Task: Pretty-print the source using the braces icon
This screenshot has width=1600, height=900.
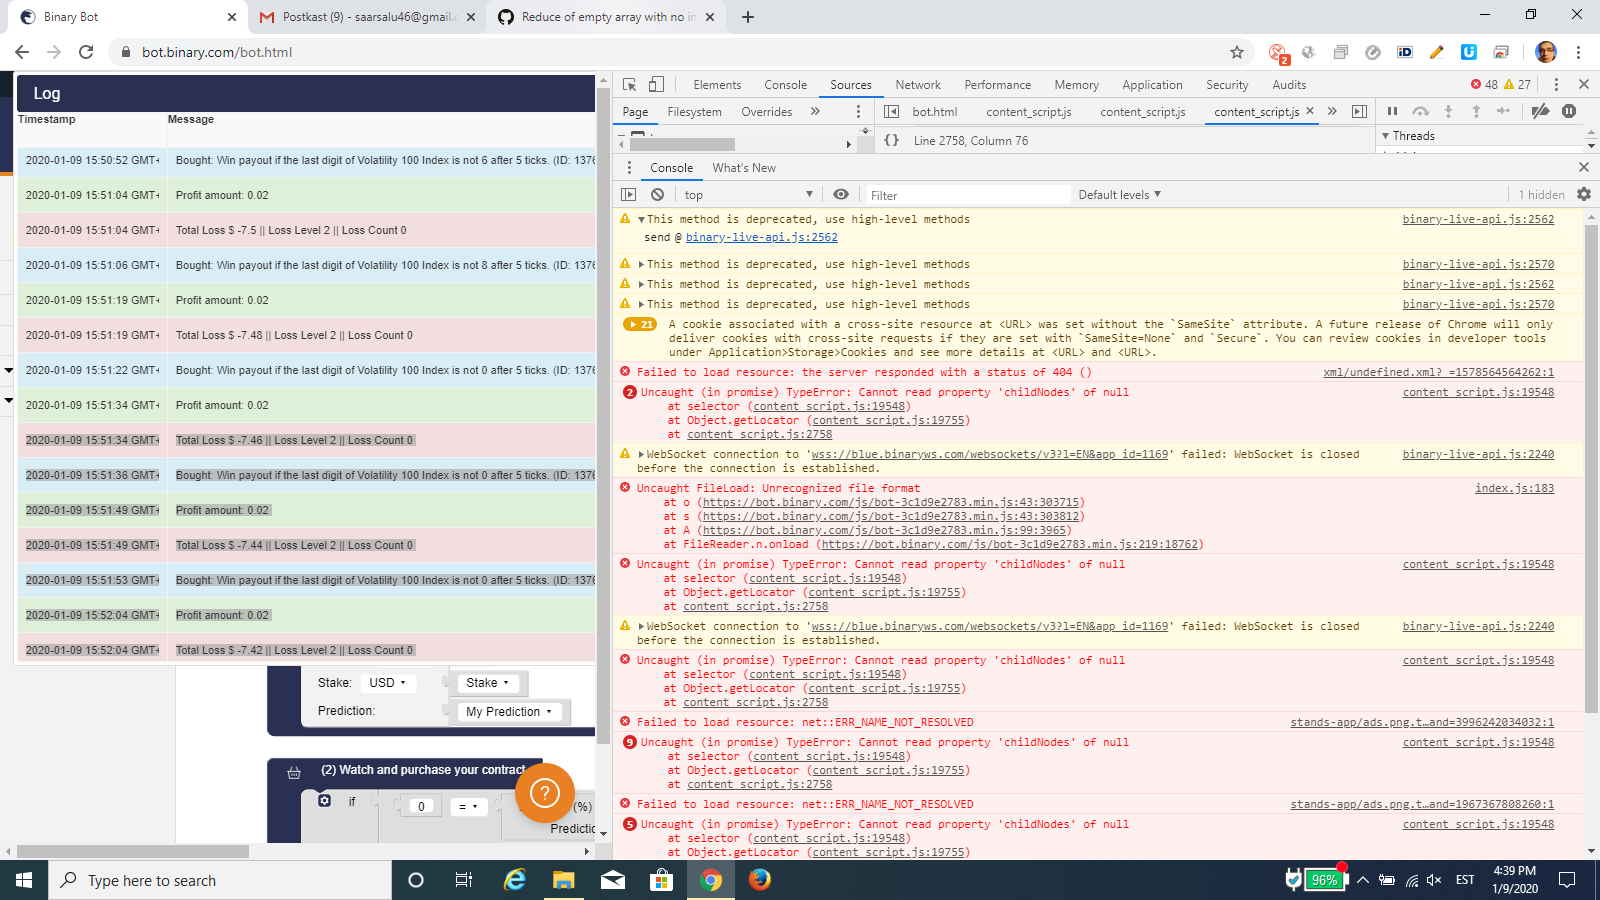Action: (891, 141)
